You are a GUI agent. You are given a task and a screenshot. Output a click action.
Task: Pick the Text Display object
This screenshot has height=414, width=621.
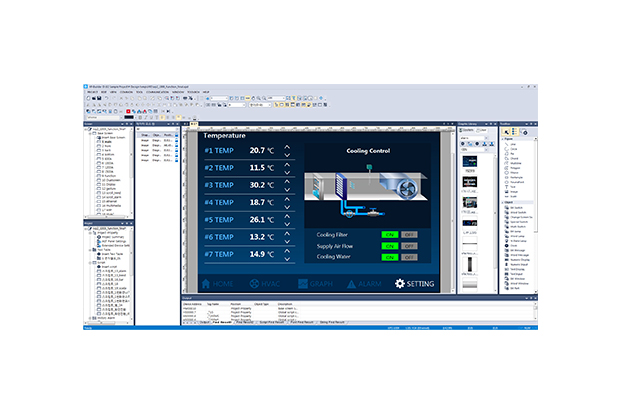tap(516, 269)
